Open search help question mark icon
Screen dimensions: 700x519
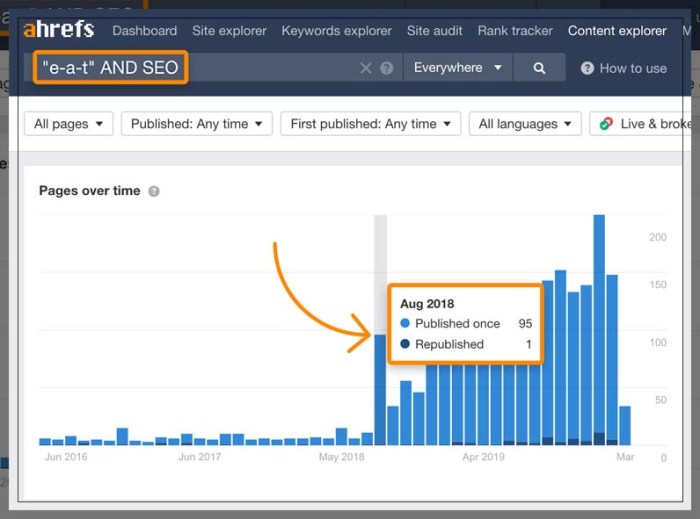click(387, 68)
